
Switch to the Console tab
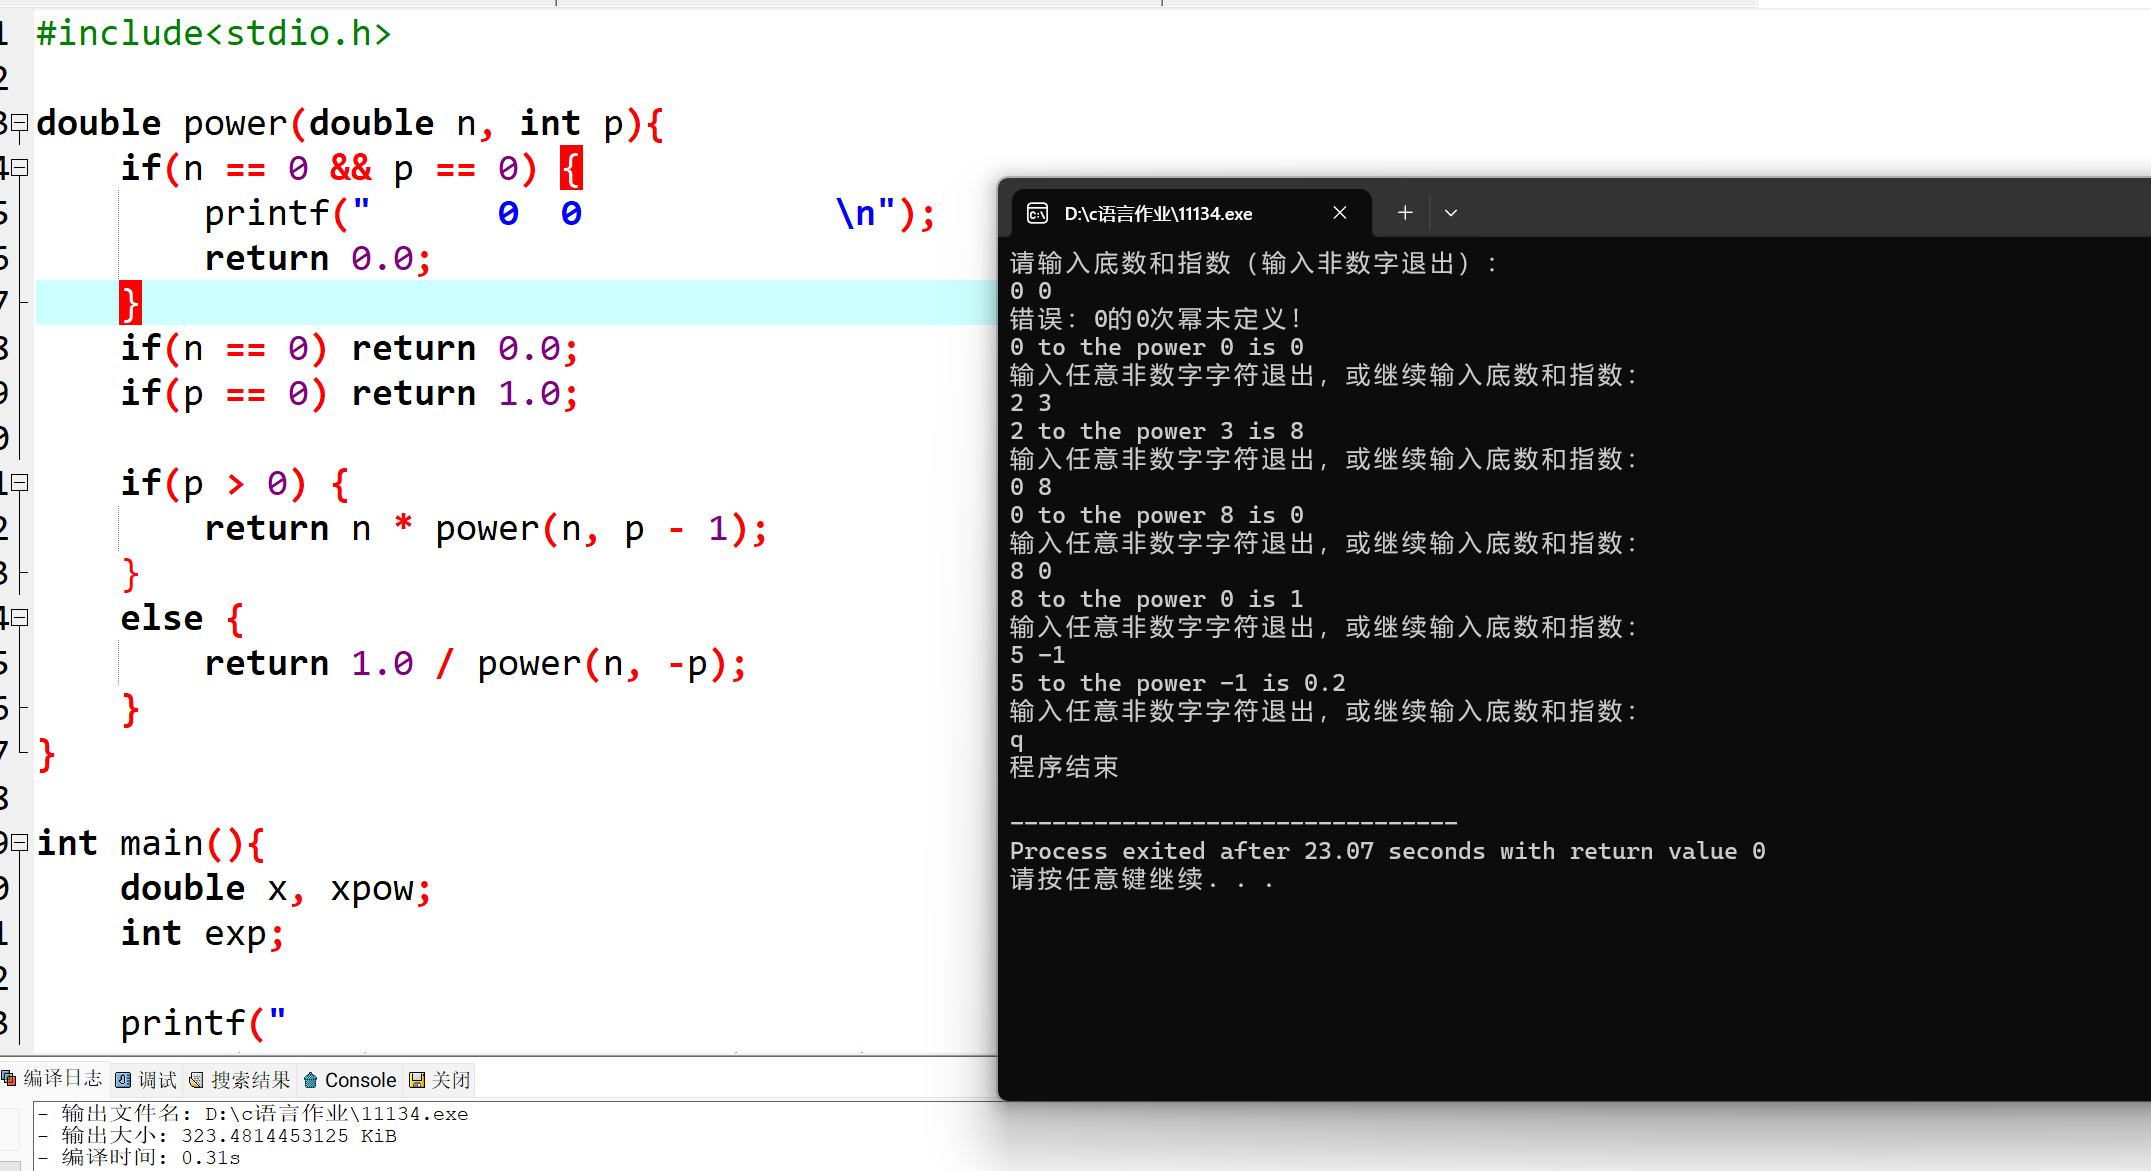point(360,1080)
